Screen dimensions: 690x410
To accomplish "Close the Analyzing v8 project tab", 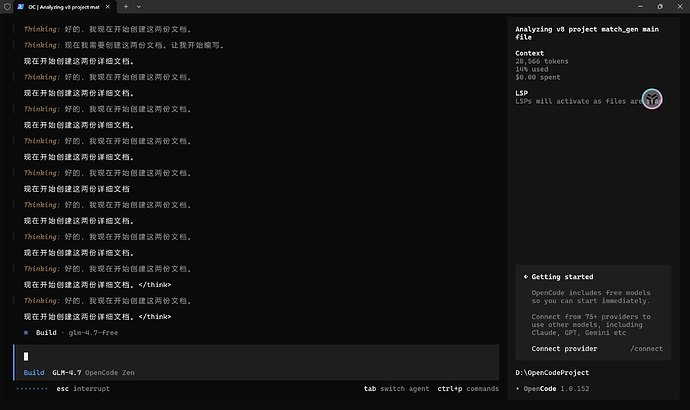I will [107, 7].
